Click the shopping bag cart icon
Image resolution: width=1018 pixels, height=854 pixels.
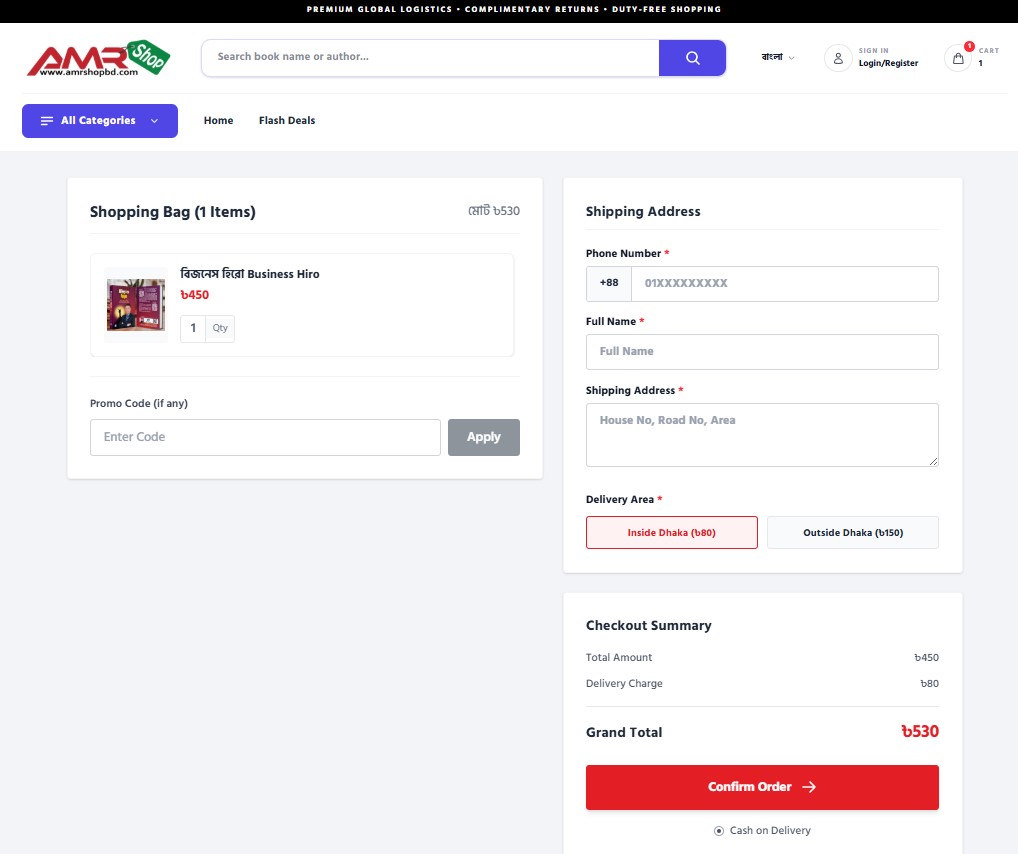(958, 58)
